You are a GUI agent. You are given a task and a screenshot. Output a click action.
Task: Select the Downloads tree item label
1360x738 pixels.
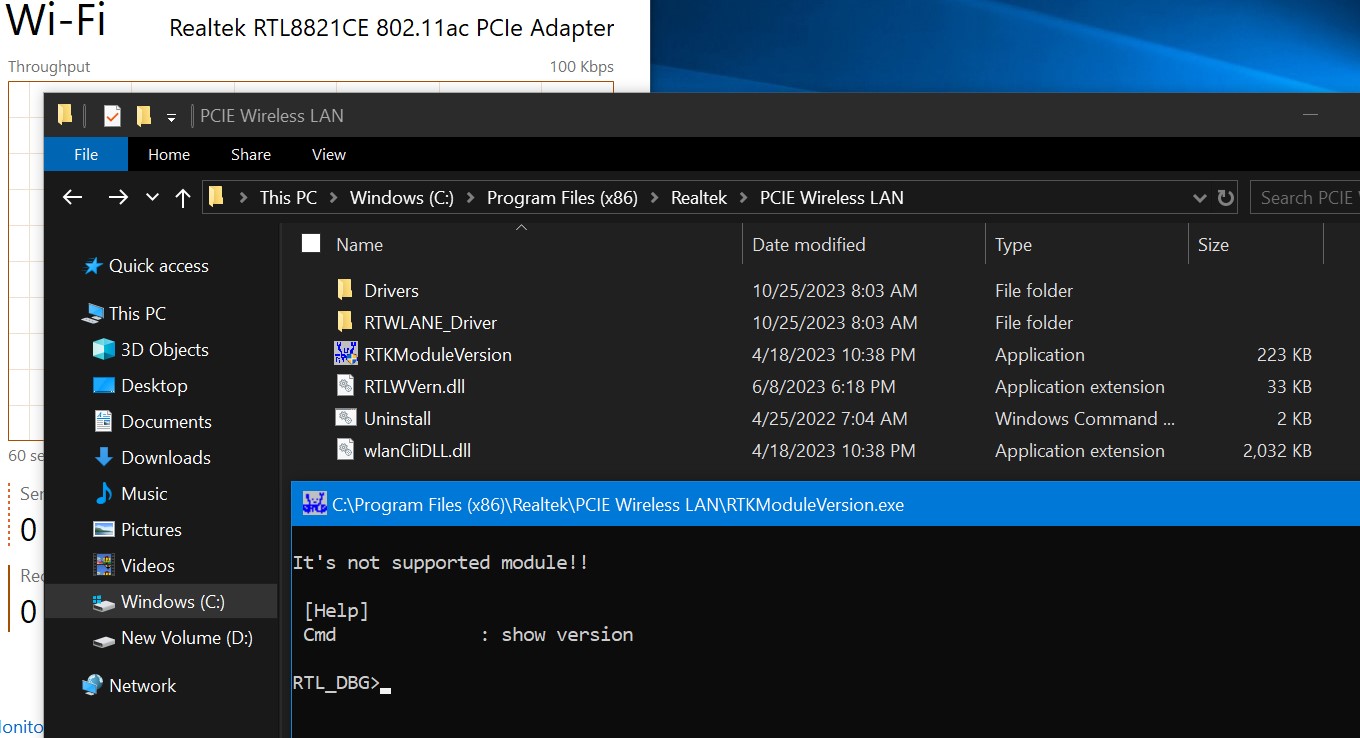[166, 457]
